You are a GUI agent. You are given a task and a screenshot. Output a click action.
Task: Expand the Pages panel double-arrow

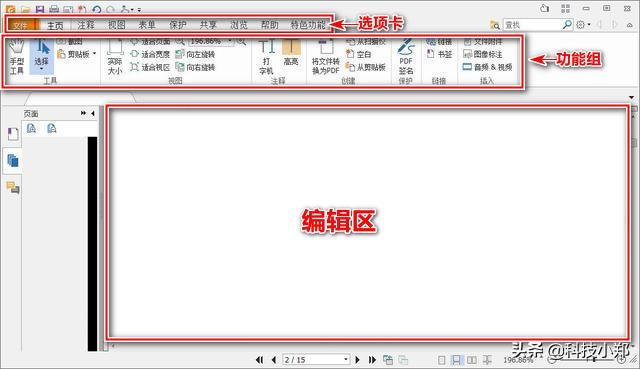tap(83, 113)
